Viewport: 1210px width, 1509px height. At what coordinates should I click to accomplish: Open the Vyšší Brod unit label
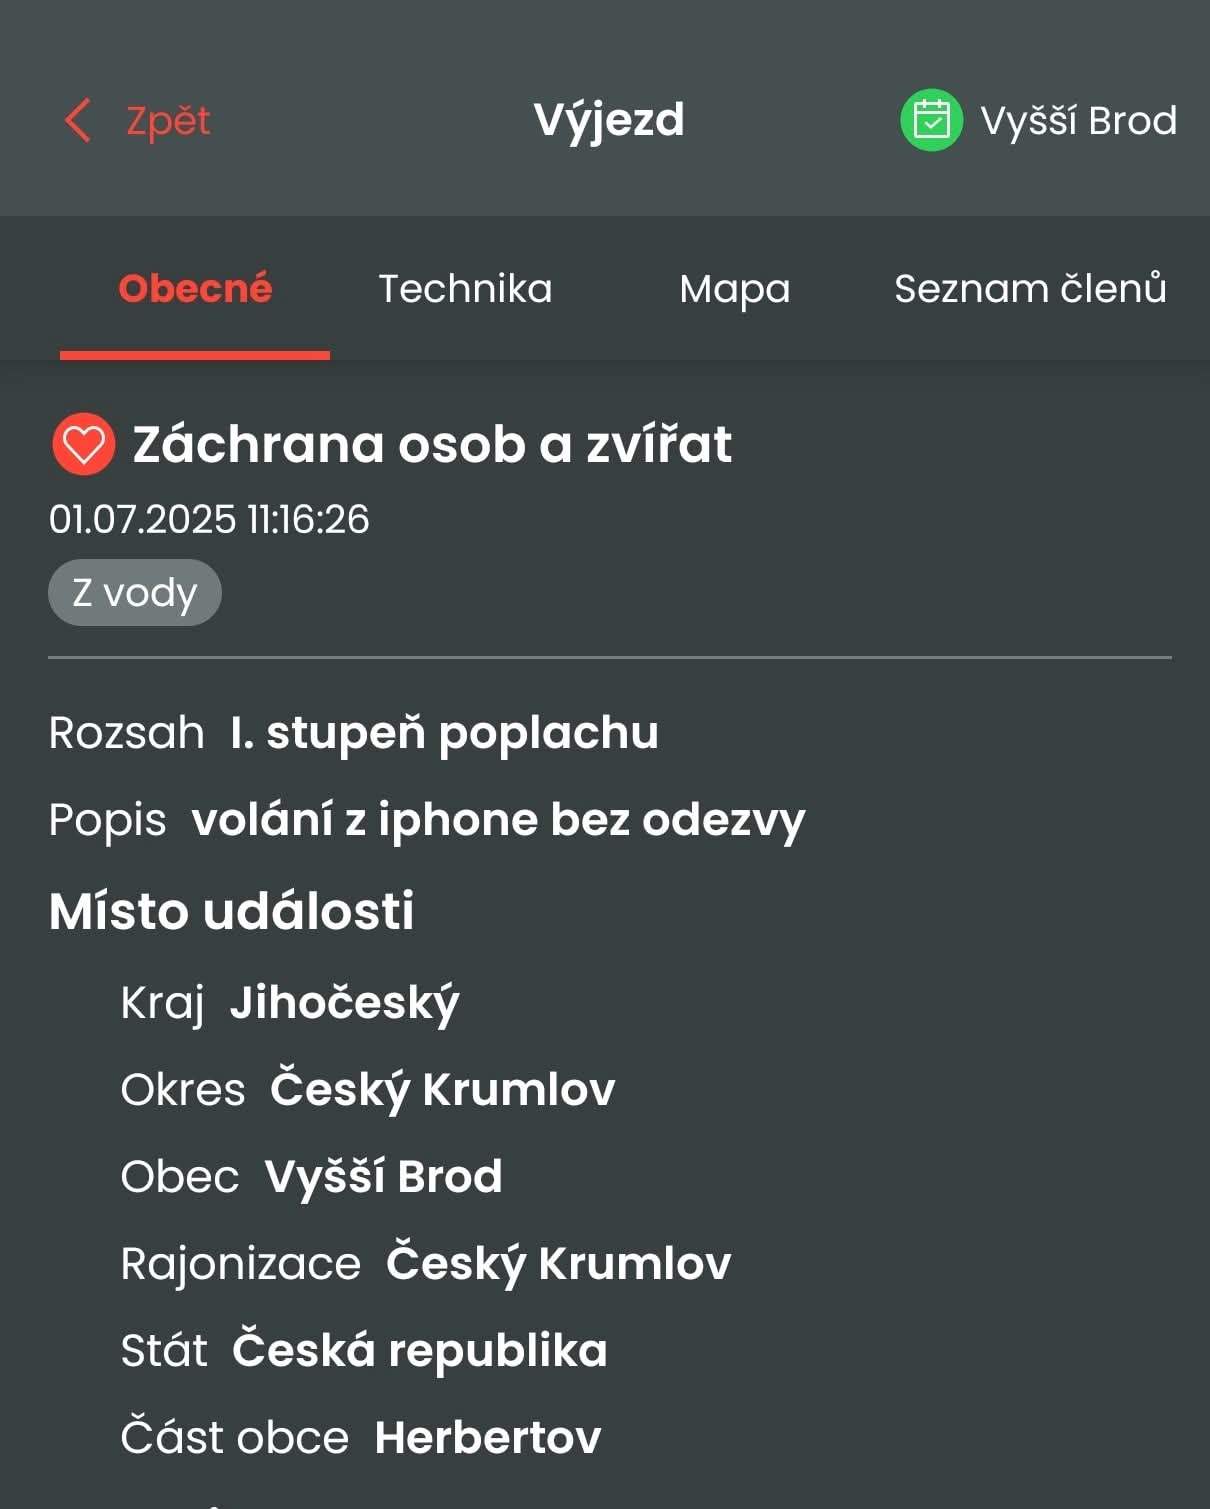click(x=1078, y=121)
